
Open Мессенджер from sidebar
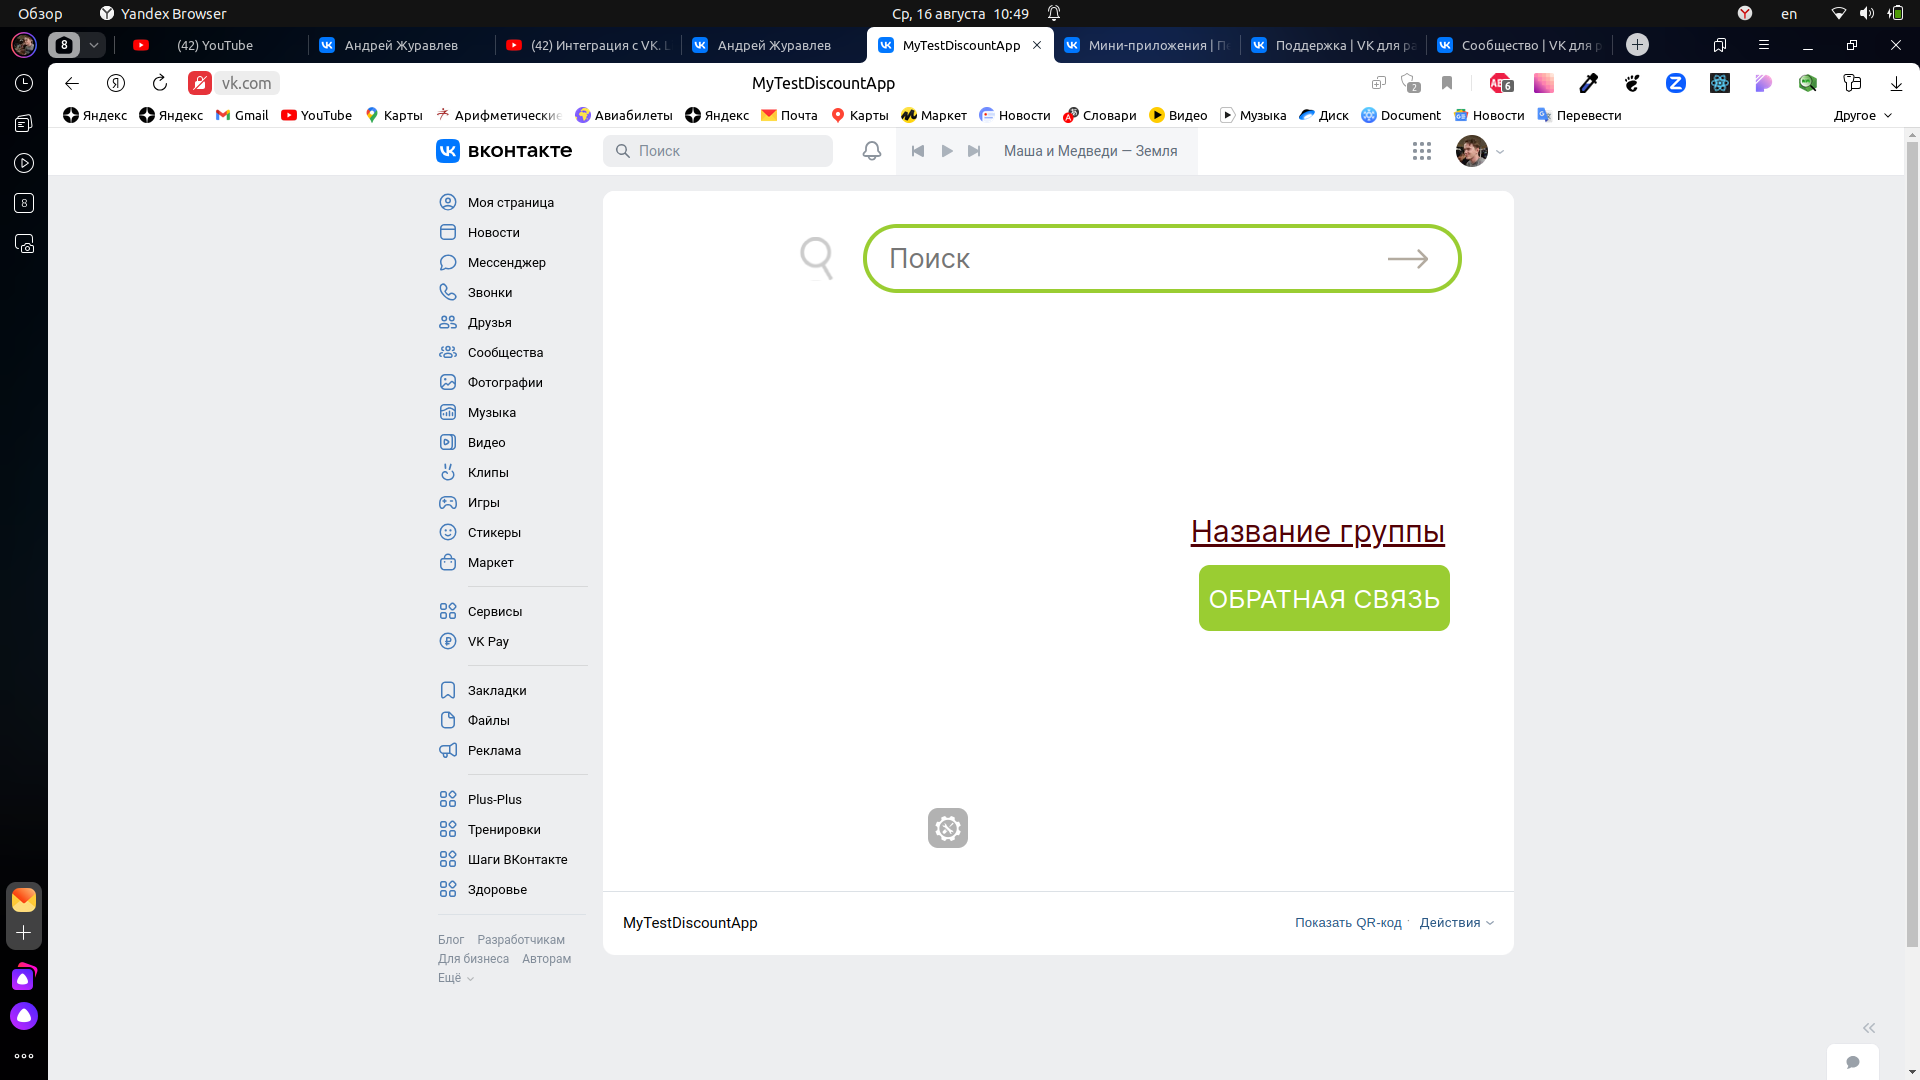click(506, 262)
